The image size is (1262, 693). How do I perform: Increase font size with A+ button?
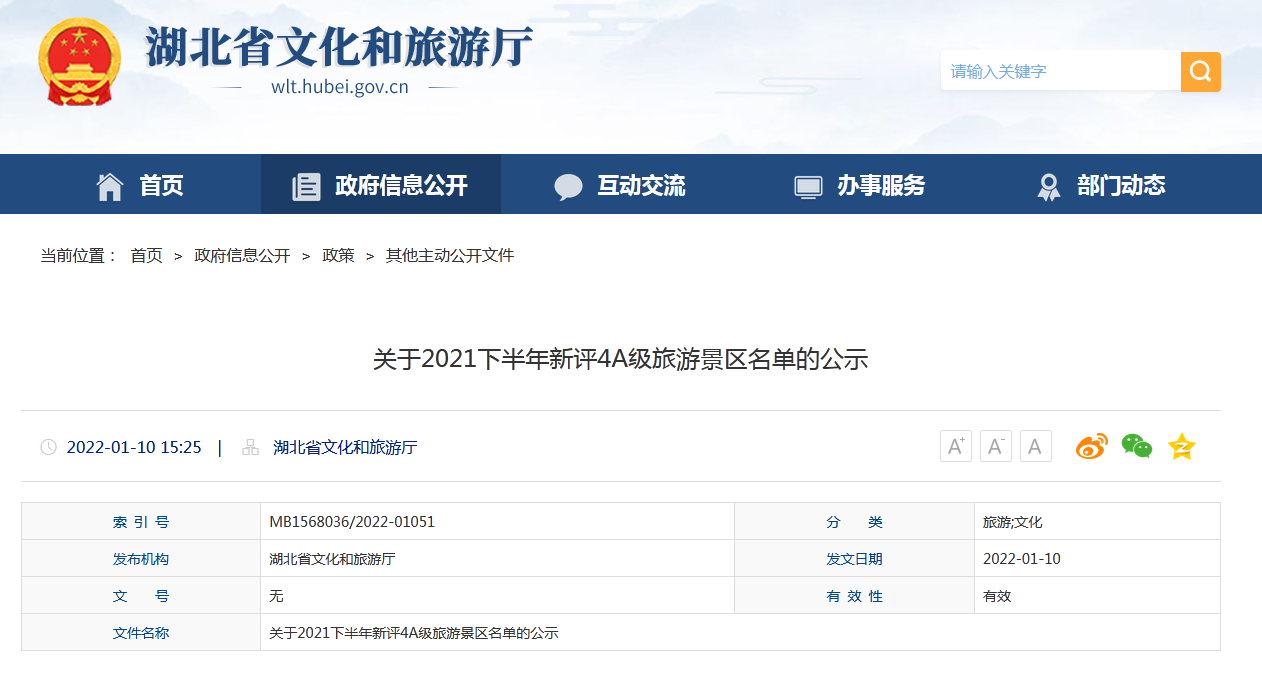pos(955,446)
